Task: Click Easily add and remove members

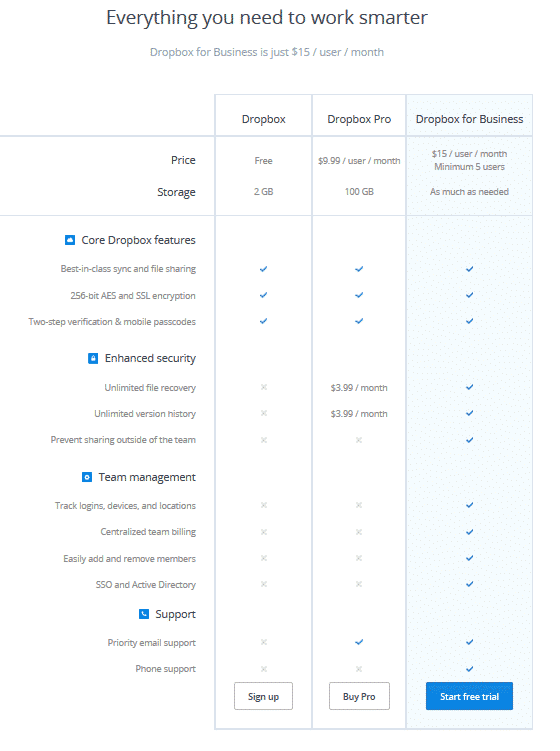Action: point(129,558)
